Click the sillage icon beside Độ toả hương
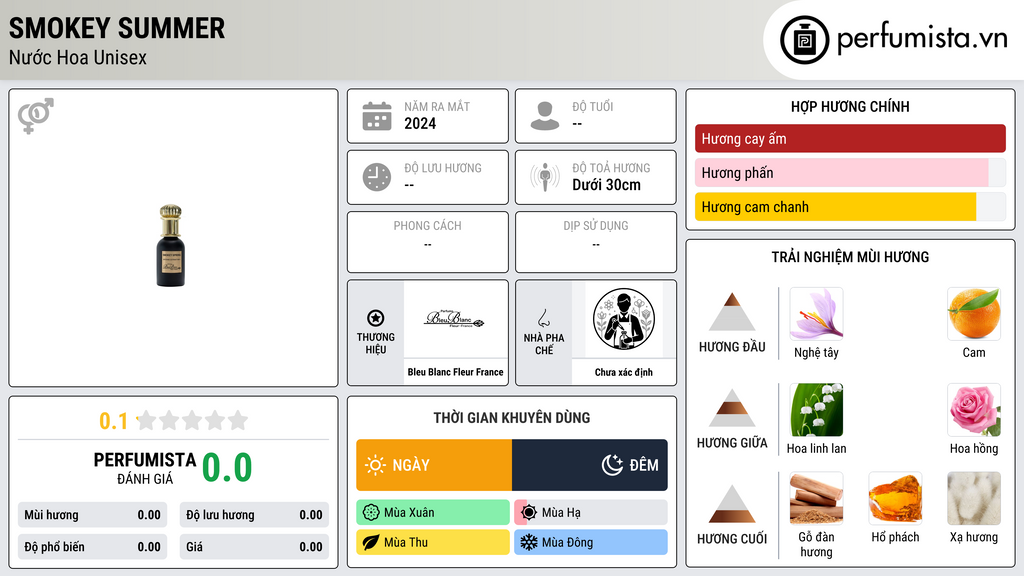Screen dimensions: 1024x576 pyautogui.click(x=545, y=177)
